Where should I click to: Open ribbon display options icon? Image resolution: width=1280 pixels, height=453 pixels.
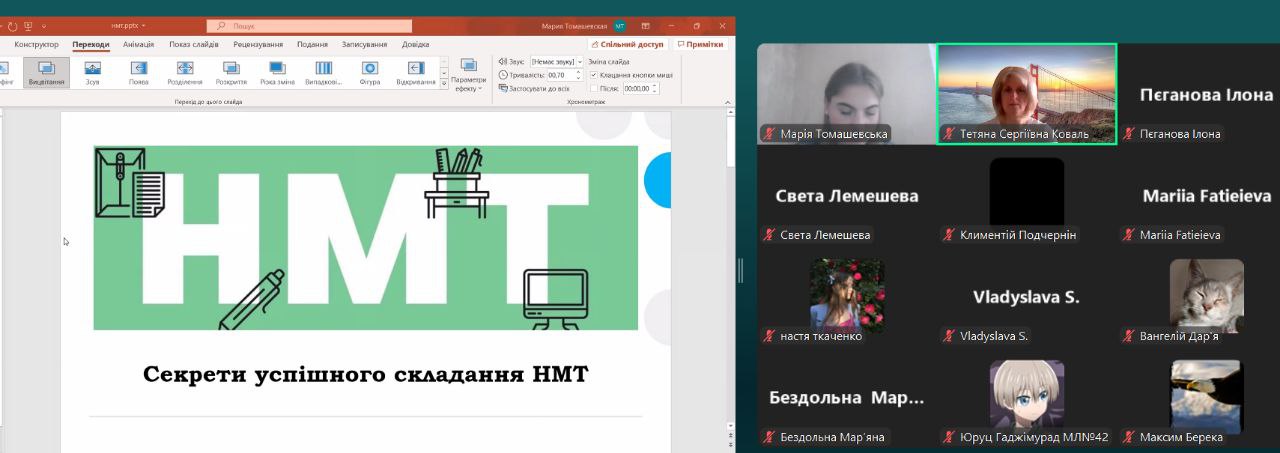[646, 25]
